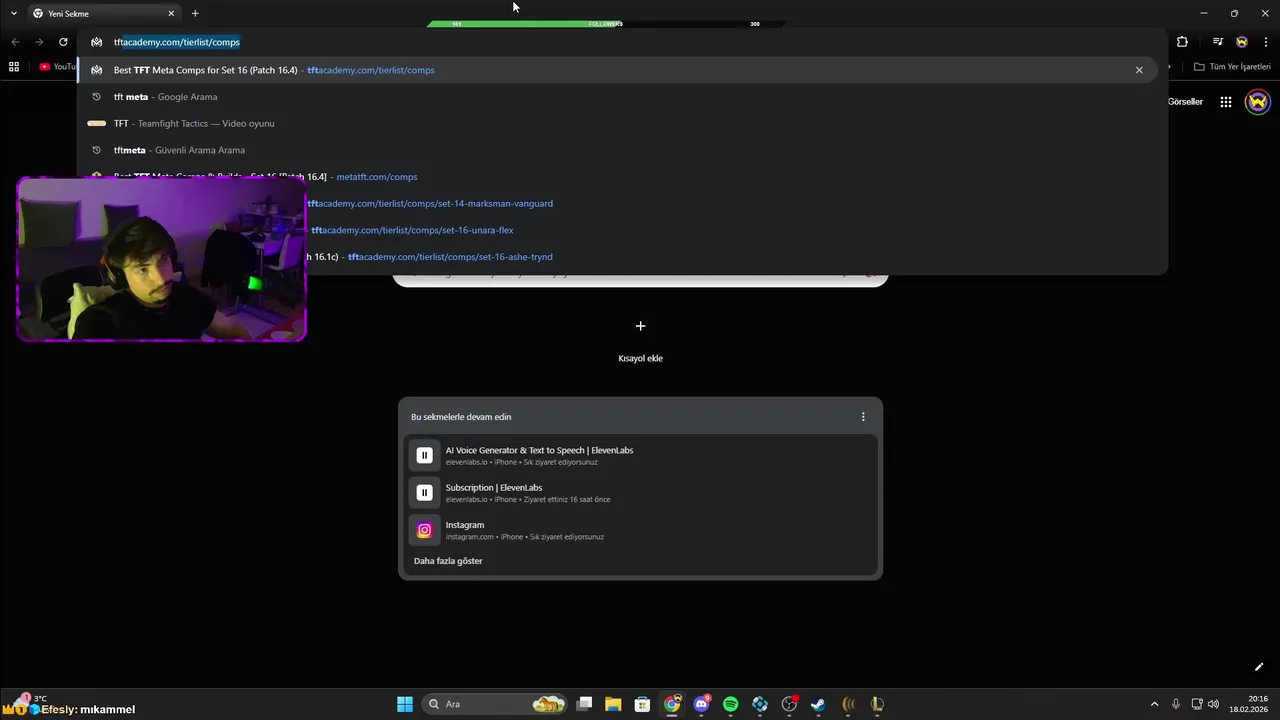Click Chrome profile avatar in toolbar
The width and height of the screenshot is (1280, 720).
tap(1242, 42)
